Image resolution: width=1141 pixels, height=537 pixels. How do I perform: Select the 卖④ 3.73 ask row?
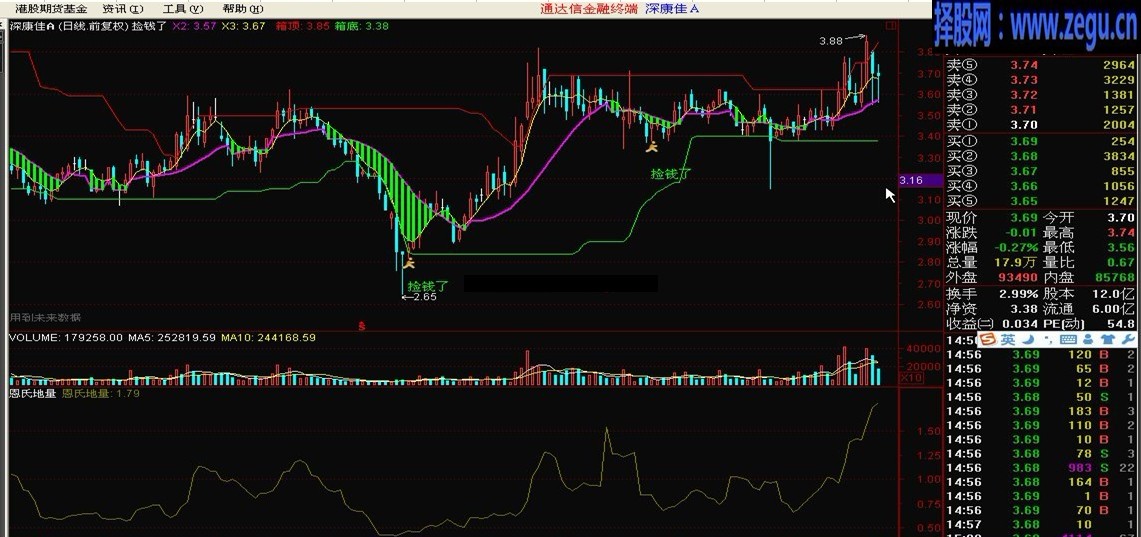coord(1041,80)
